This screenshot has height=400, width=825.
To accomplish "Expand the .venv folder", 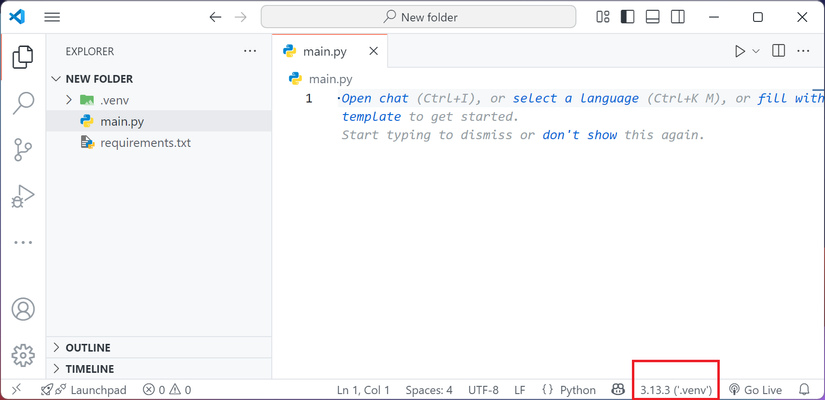I will coord(69,100).
